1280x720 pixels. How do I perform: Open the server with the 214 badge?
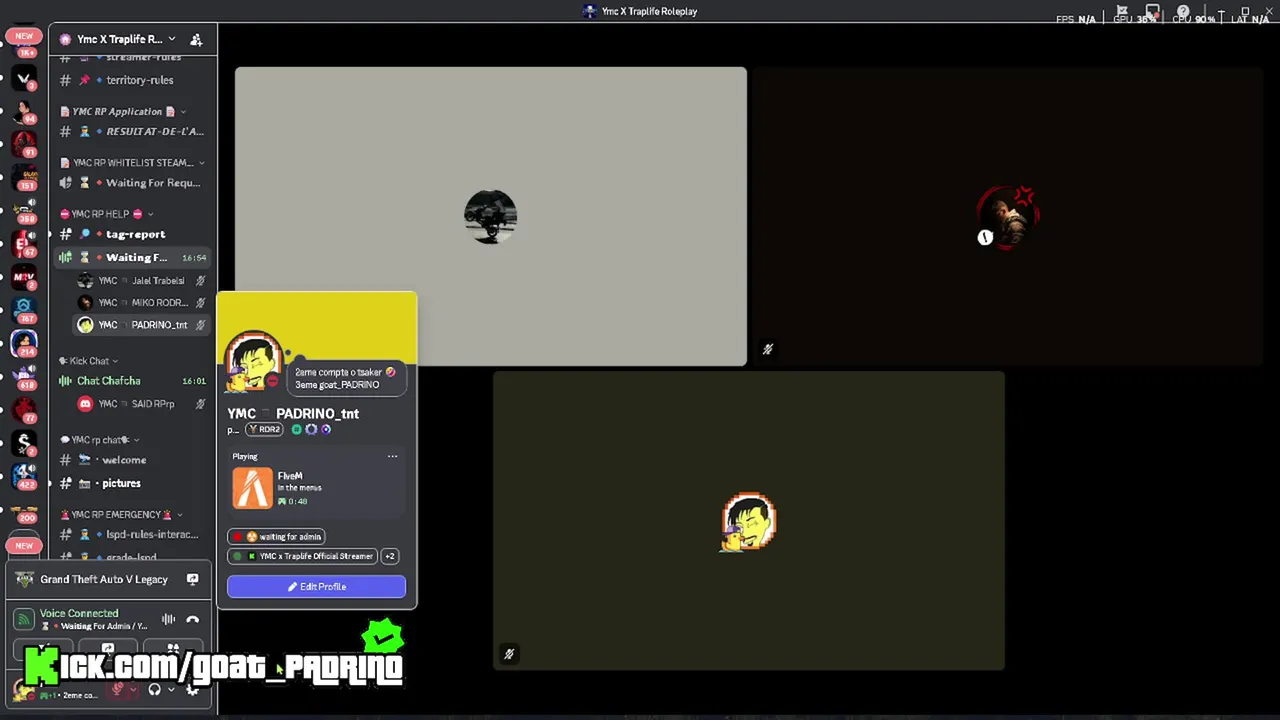point(24,344)
